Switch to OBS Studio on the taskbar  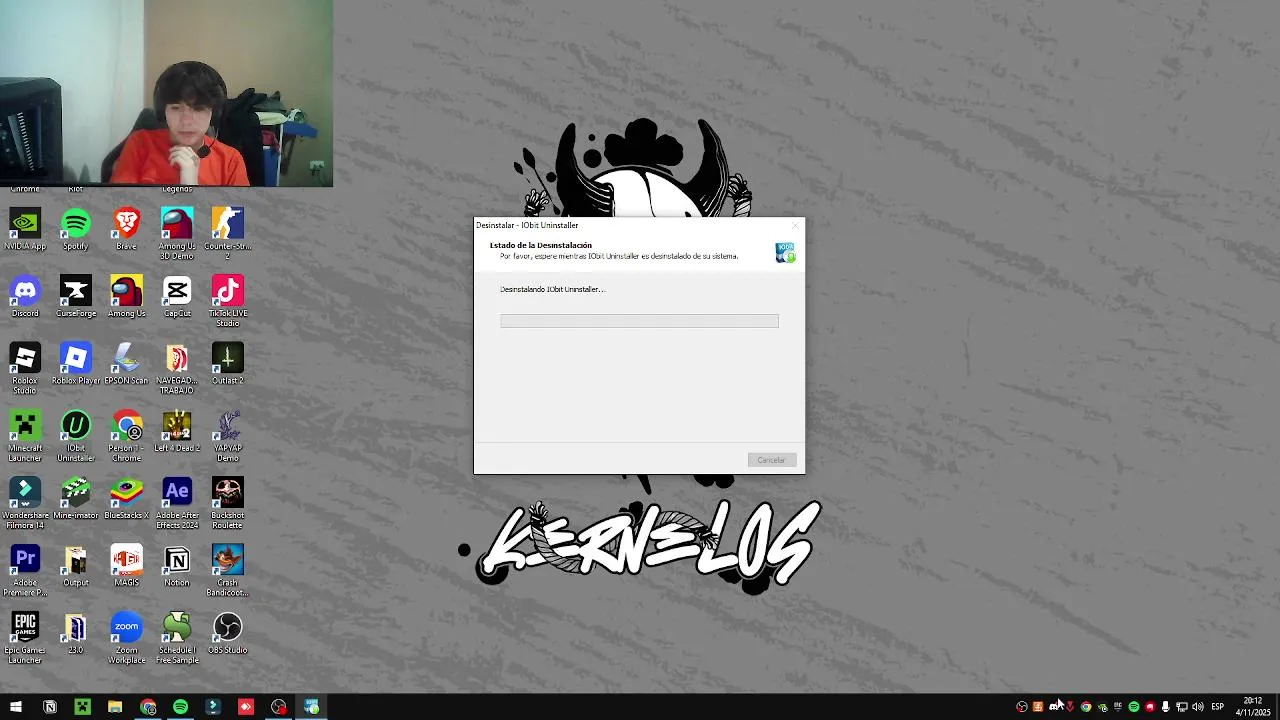pos(278,707)
